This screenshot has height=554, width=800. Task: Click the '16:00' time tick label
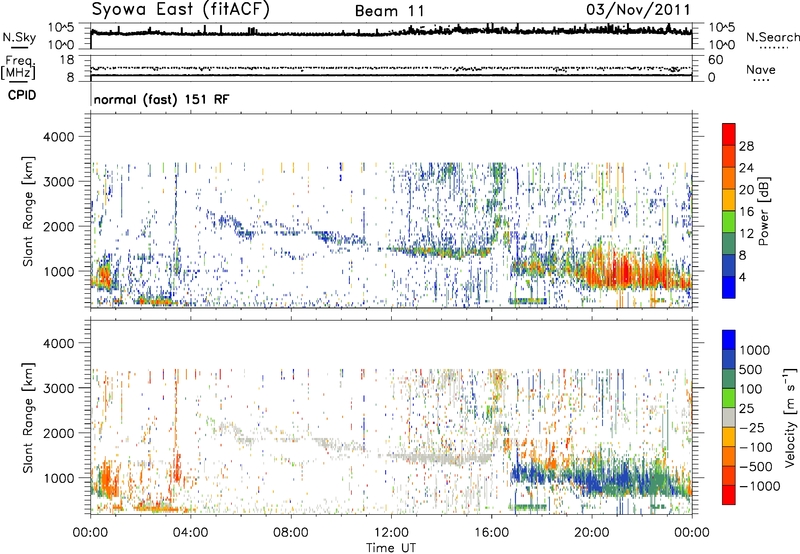click(491, 532)
